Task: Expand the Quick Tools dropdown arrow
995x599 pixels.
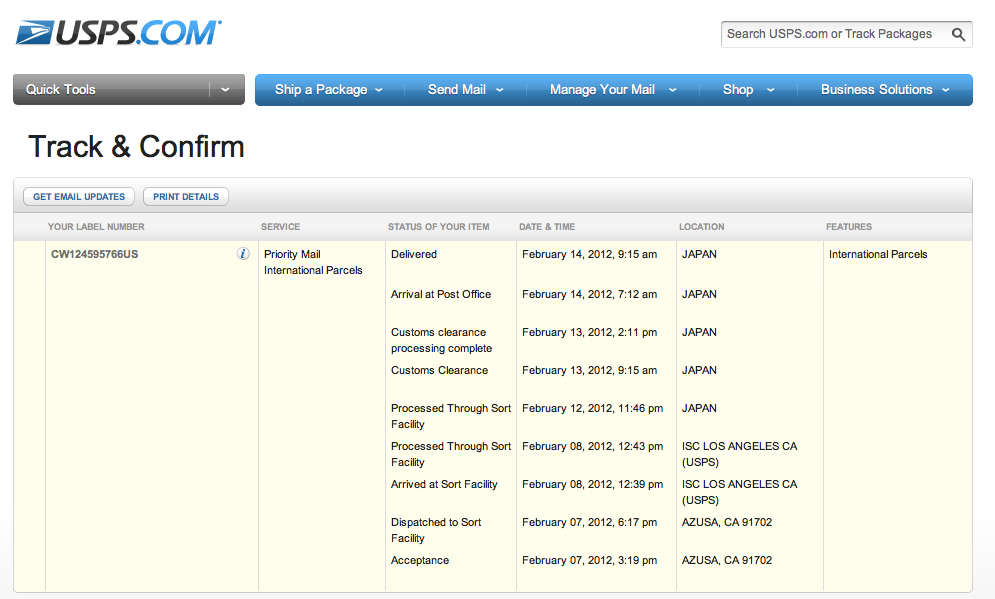Action: (225, 89)
